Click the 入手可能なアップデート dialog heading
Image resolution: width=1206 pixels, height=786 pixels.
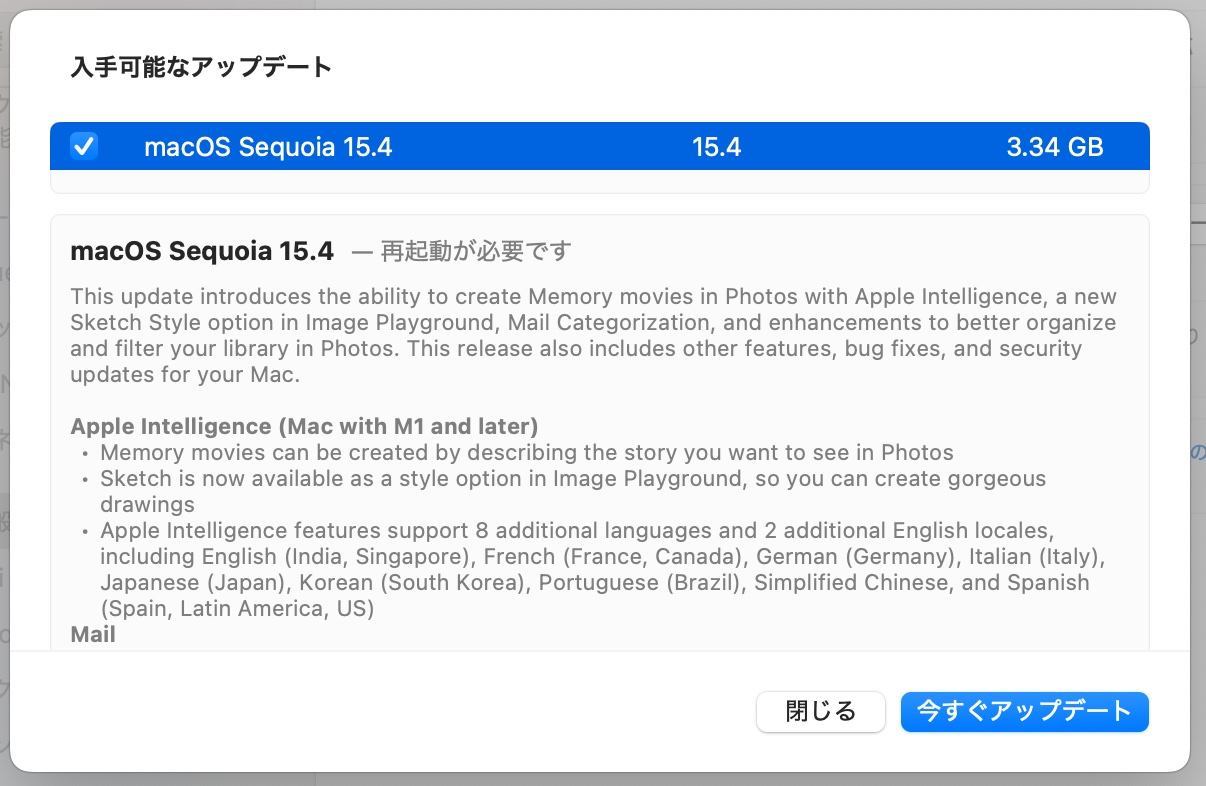pyautogui.click(x=201, y=67)
